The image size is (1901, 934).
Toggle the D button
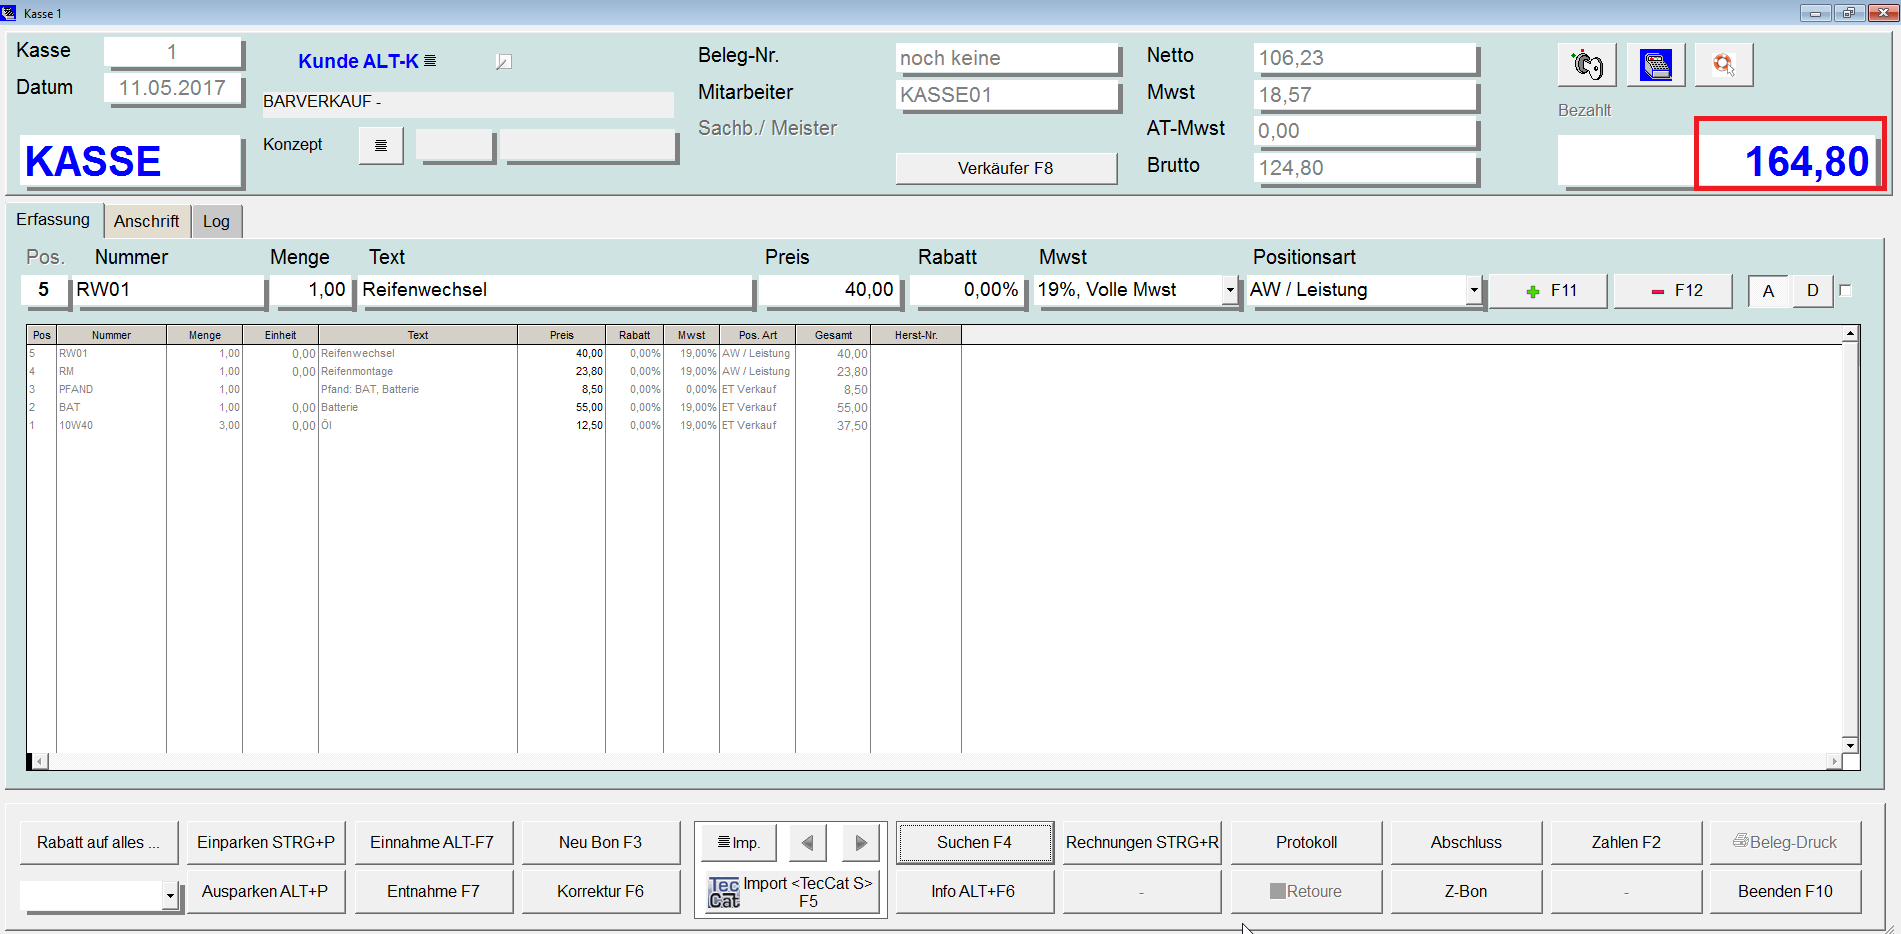point(1812,291)
